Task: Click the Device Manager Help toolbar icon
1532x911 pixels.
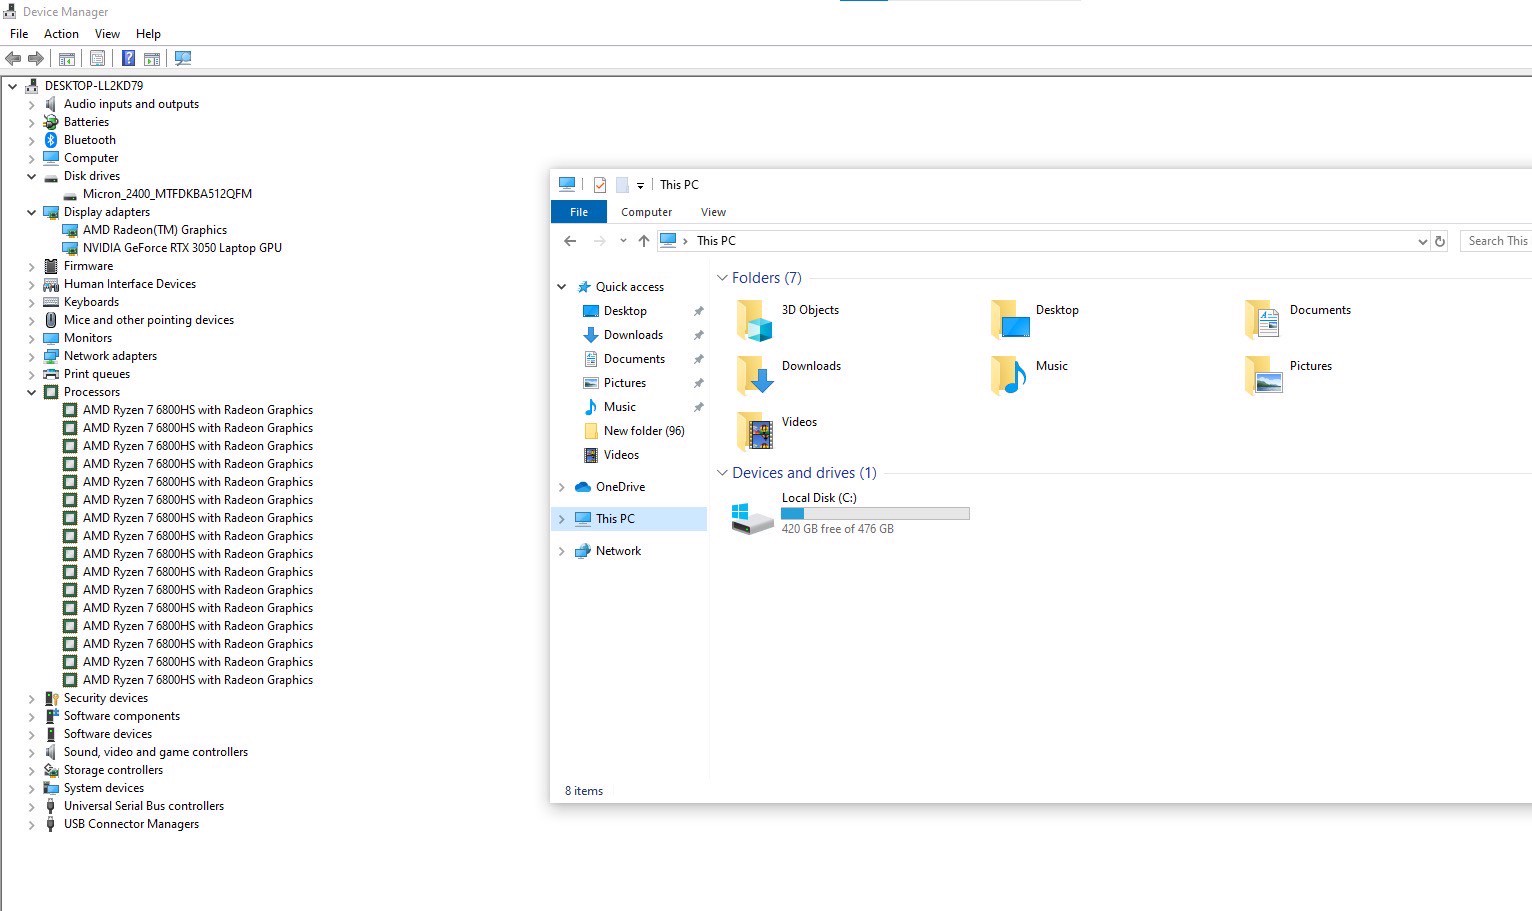Action: pyautogui.click(x=128, y=58)
